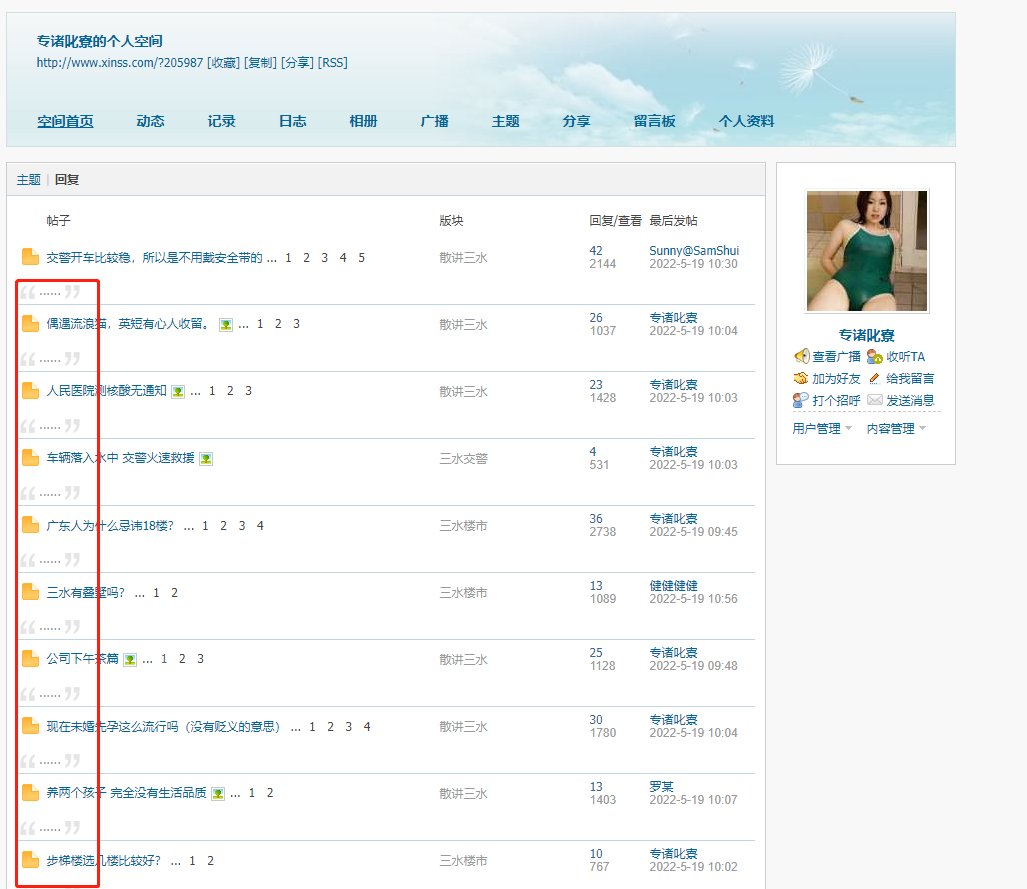Image resolution: width=1027 pixels, height=889 pixels.
Task: Go to page 2 of 步梯楼选几楼 post
Action: pyautogui.click(x=210, y=860)
